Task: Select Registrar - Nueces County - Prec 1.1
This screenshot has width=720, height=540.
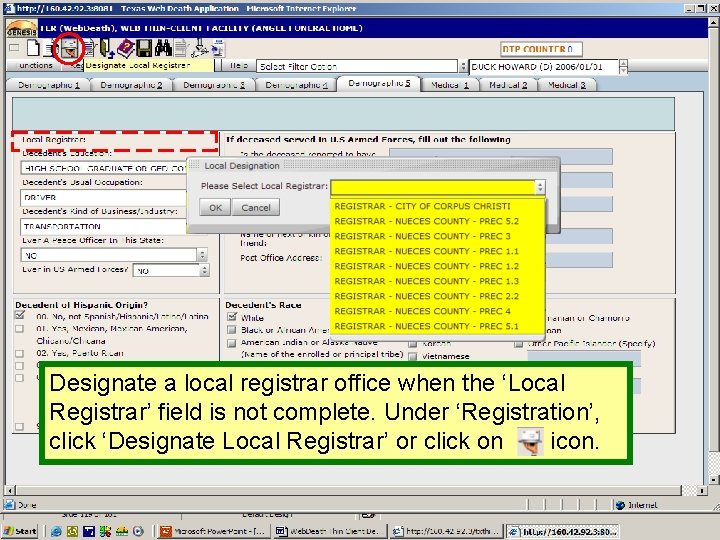Action: click(x=438, y=251)
